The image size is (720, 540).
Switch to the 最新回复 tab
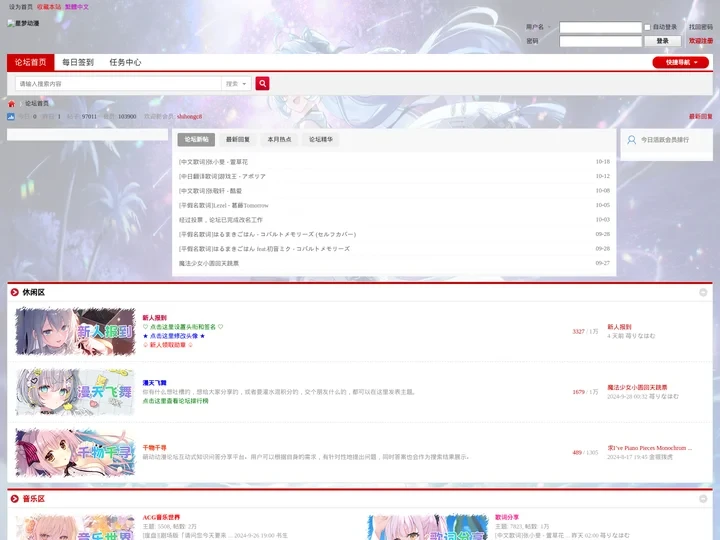coord(238,140)
